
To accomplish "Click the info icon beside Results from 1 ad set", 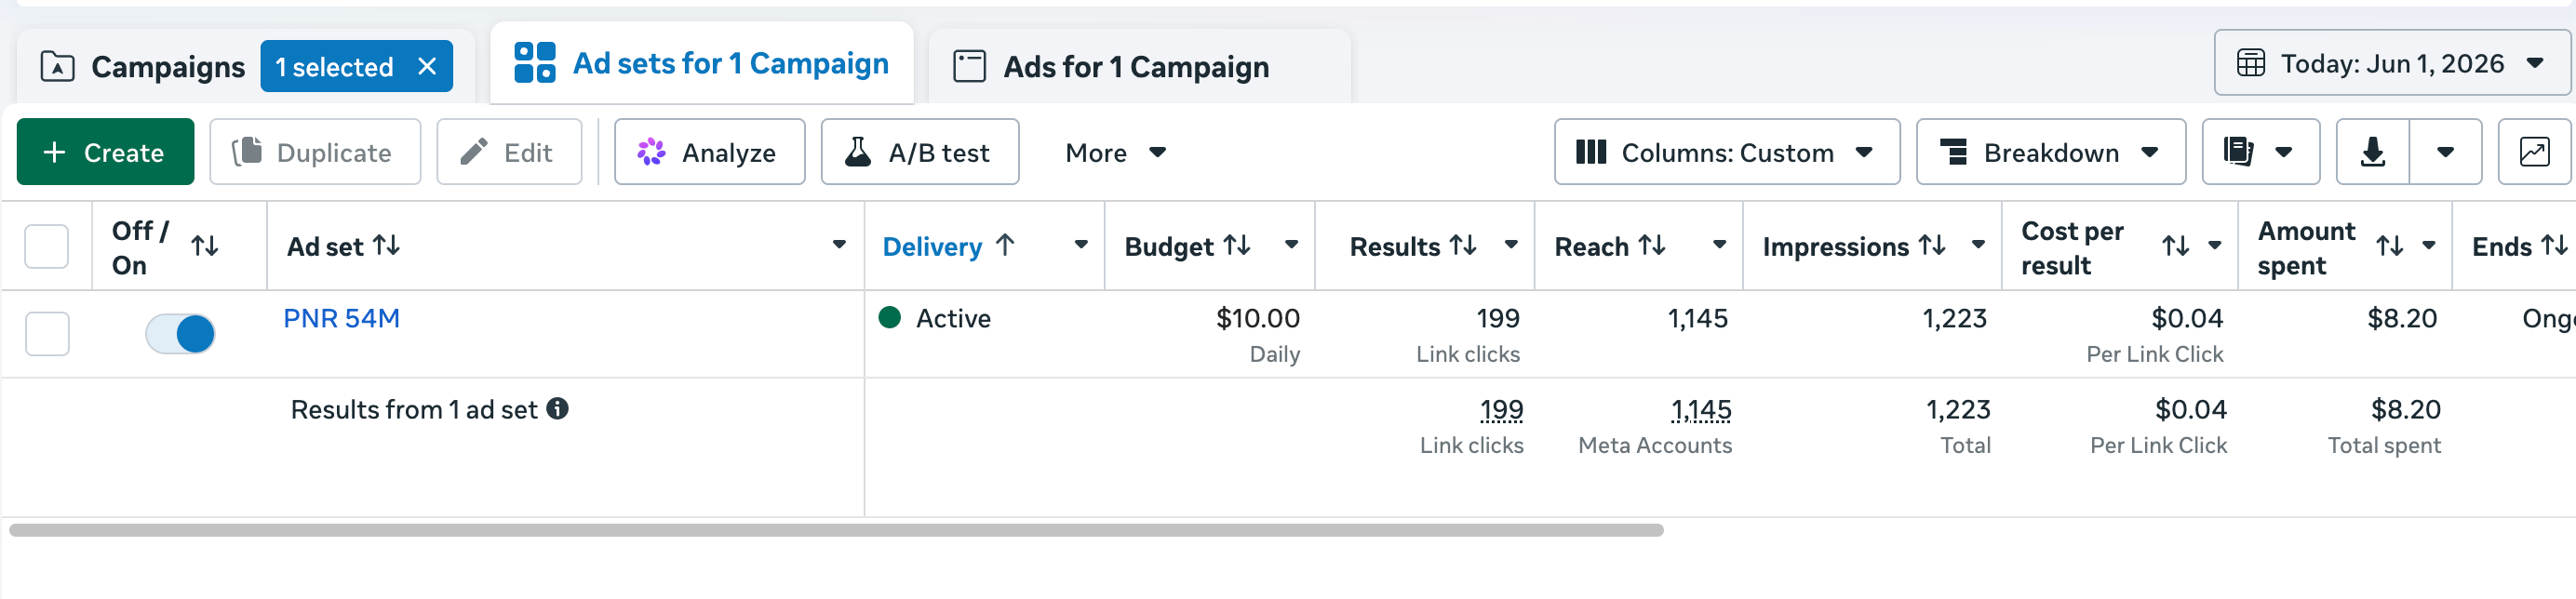I will [x=558, y=409].
